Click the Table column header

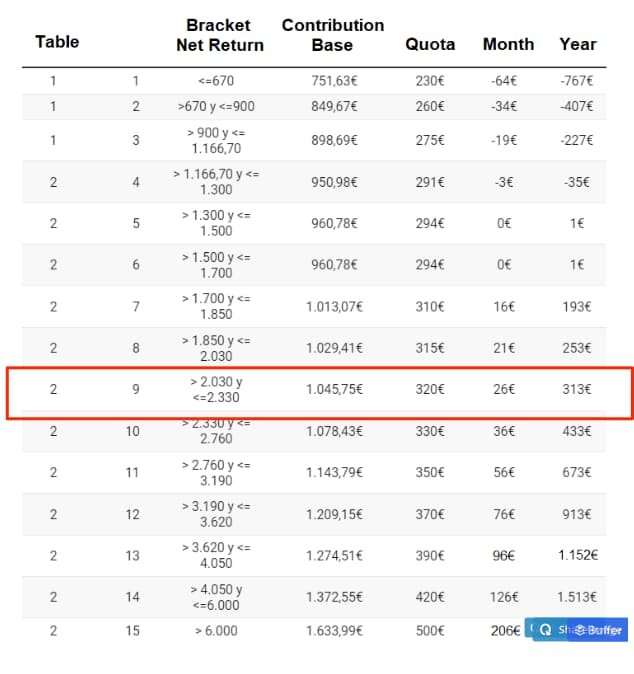pyautogui.click(x=57, y=42)
